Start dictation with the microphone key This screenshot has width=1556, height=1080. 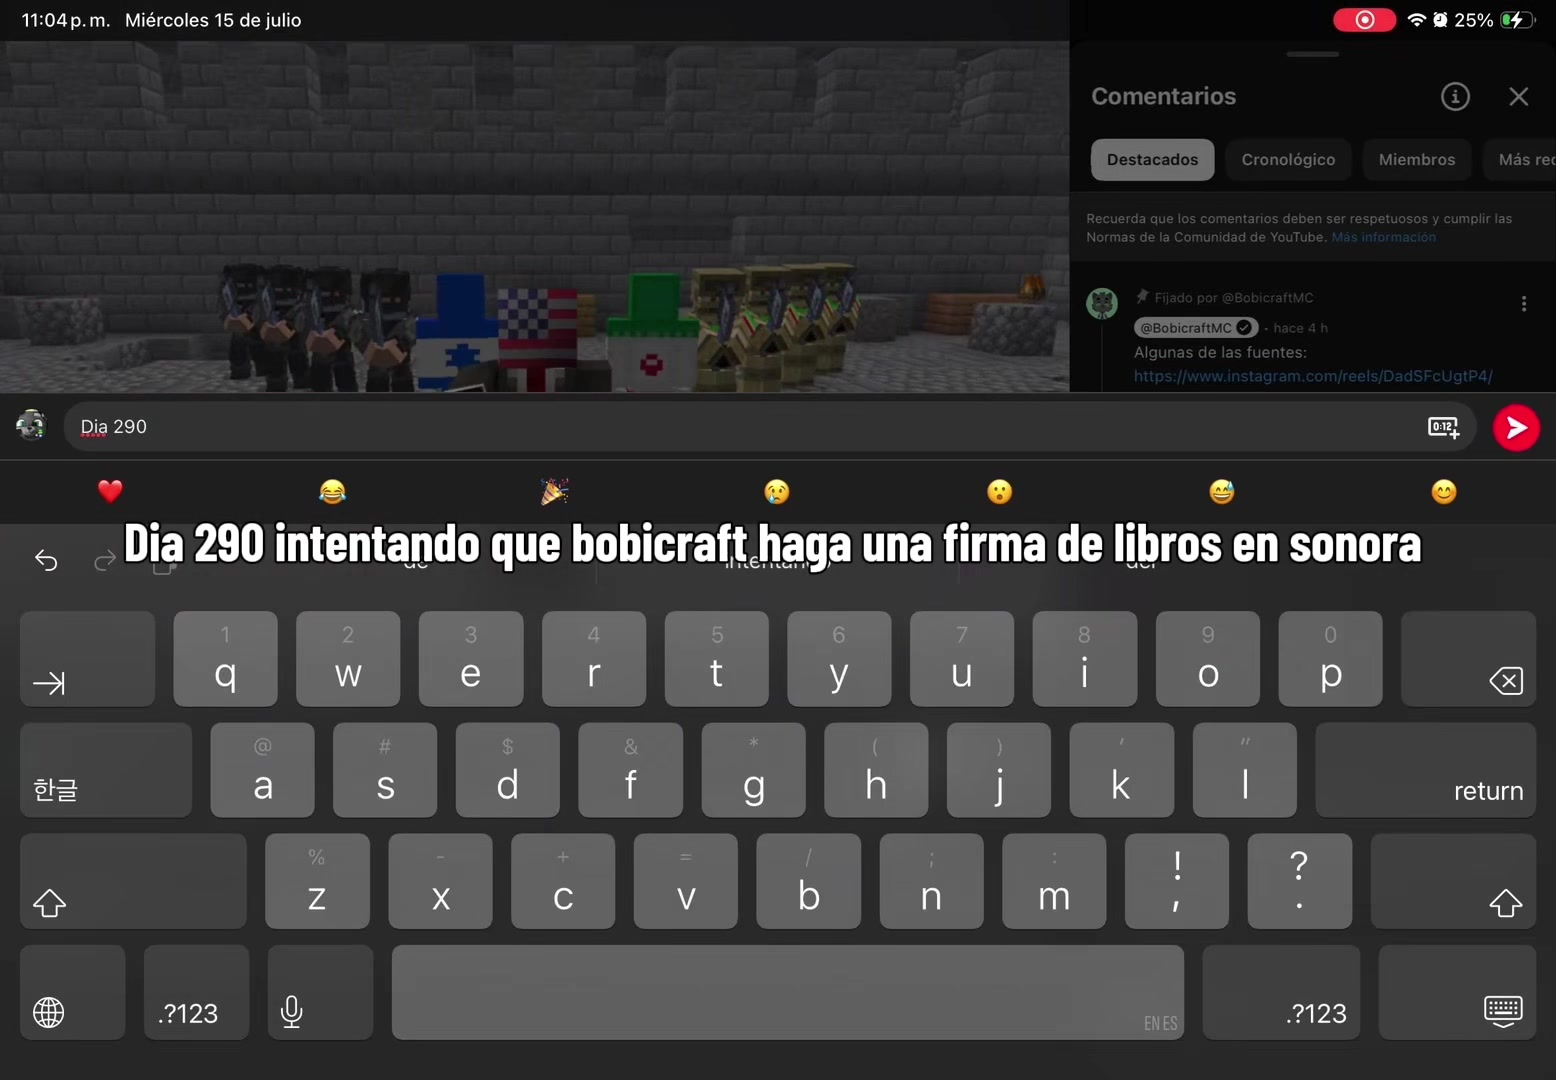[320, 992]
